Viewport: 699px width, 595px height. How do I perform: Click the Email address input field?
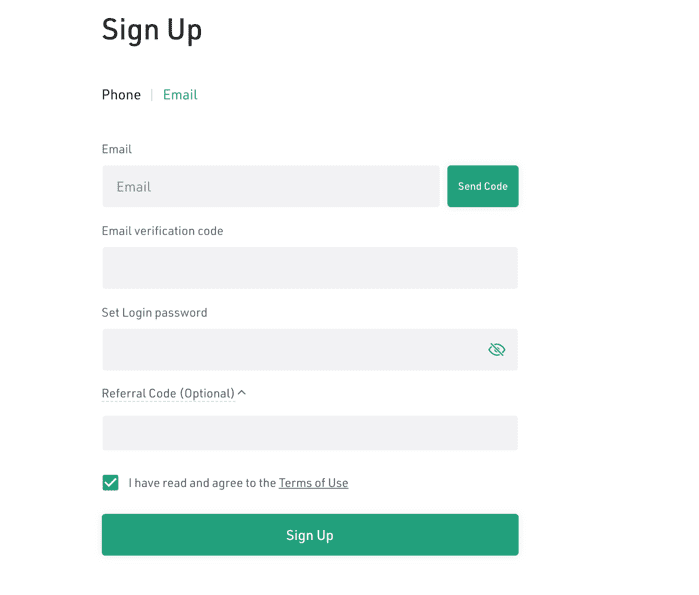(270, 187)
